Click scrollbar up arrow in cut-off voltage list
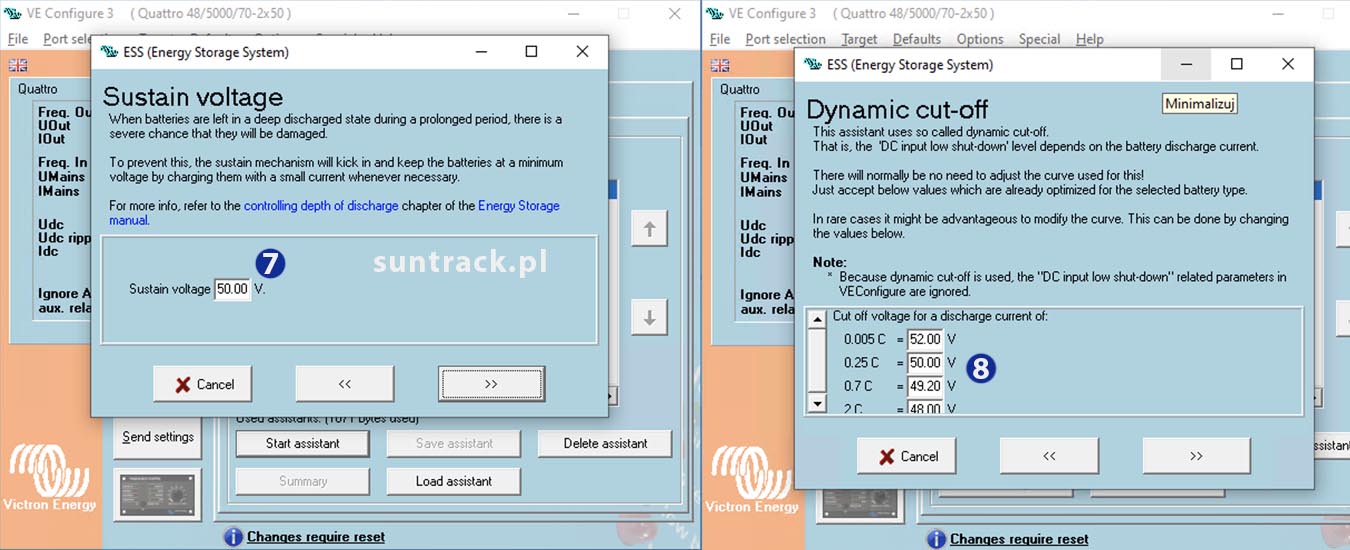This screenshot has width=1350, height=550. pyautogui.click(x=817, y=320)
